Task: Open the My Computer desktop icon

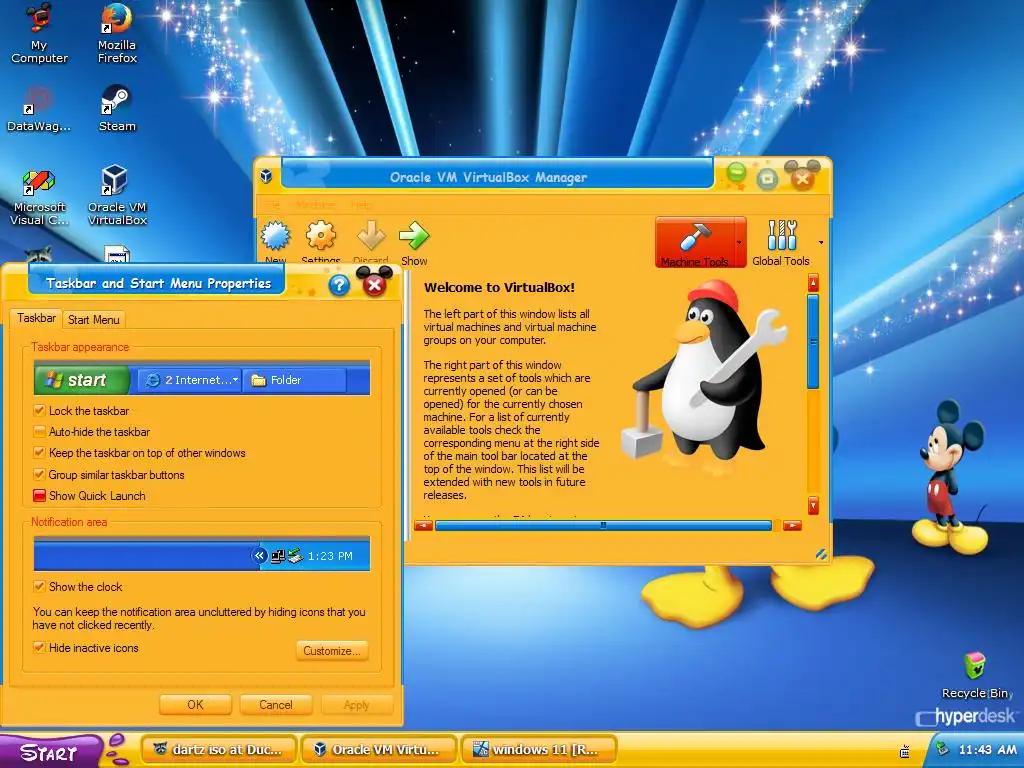Action: click(x=39, y=33)
